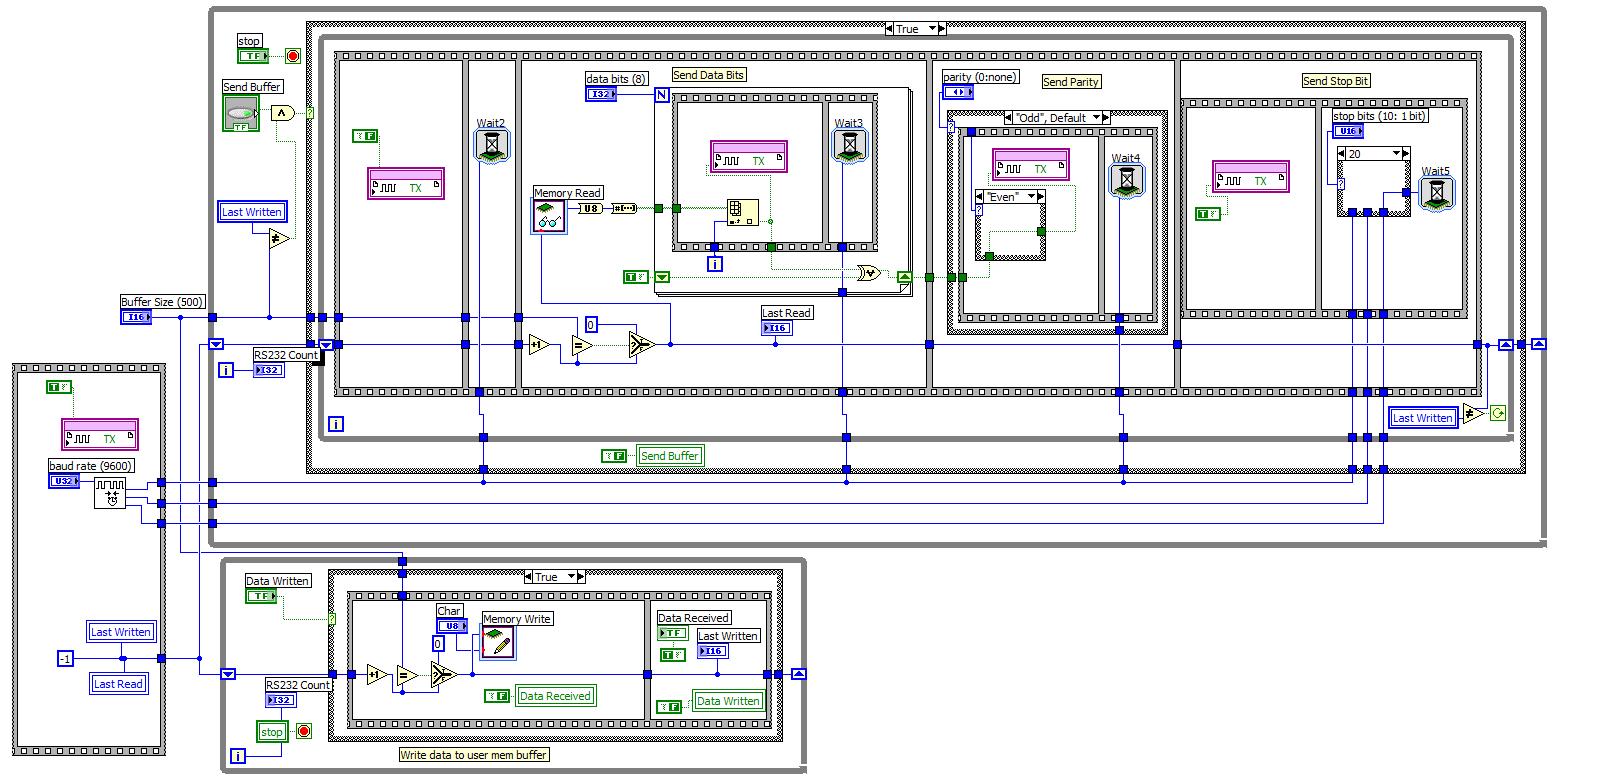Click the stop bits U16 terminal
The width and height of the screenshot is (1599, 779).
click(x=1348, y=131)
